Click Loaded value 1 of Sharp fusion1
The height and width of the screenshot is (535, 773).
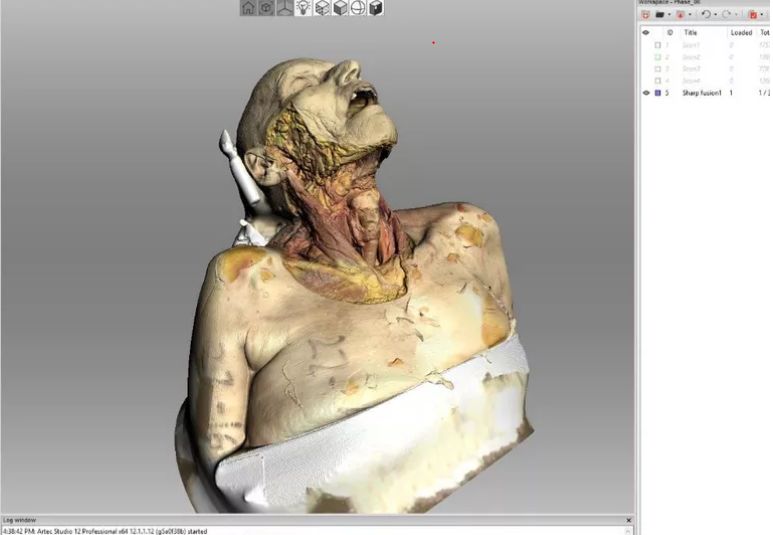(x=731, y=93)
